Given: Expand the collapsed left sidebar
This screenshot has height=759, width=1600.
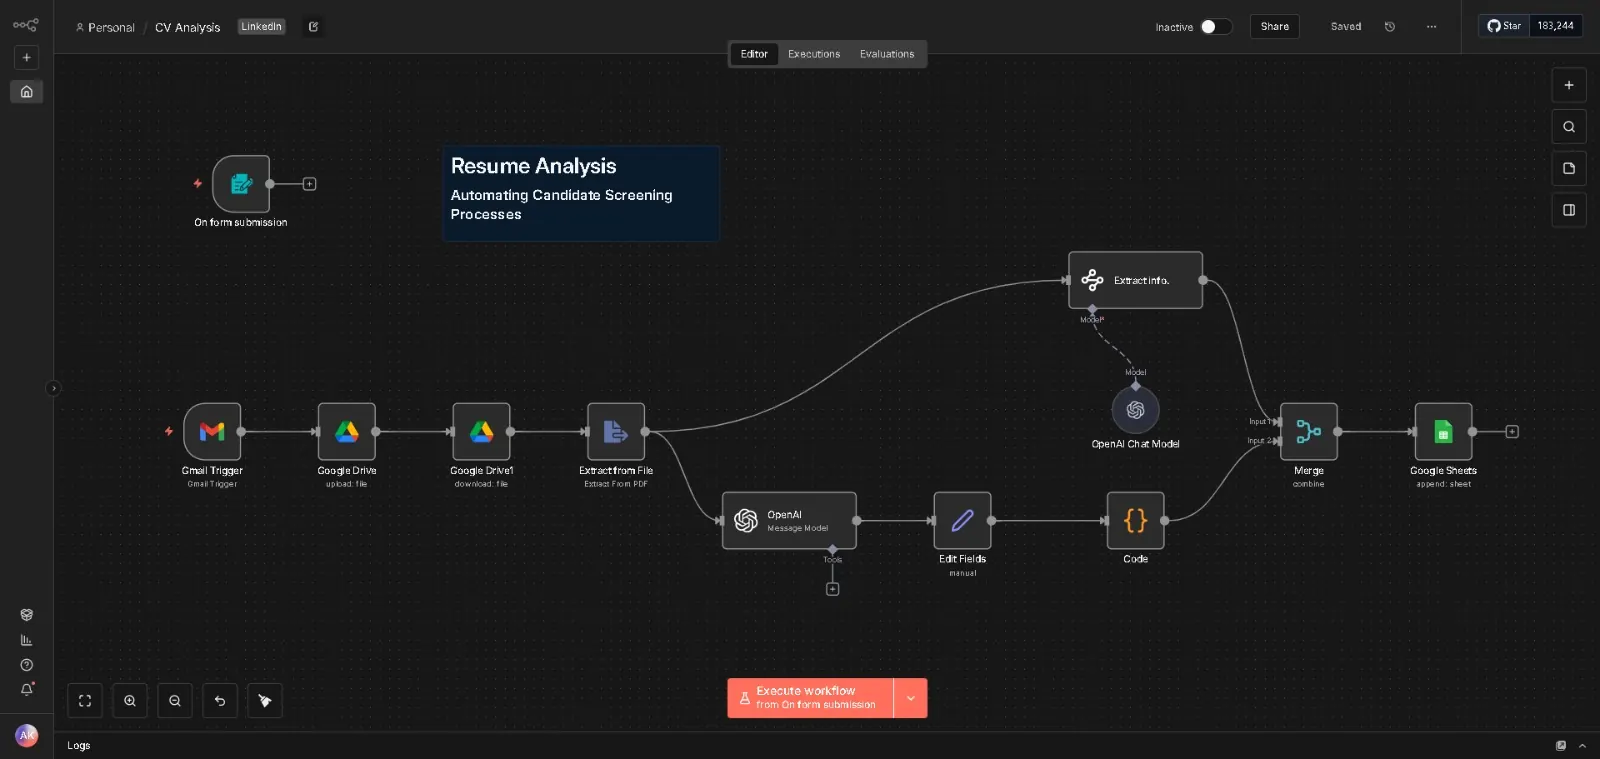Looking at the screenshot, I should click(53, 388).
